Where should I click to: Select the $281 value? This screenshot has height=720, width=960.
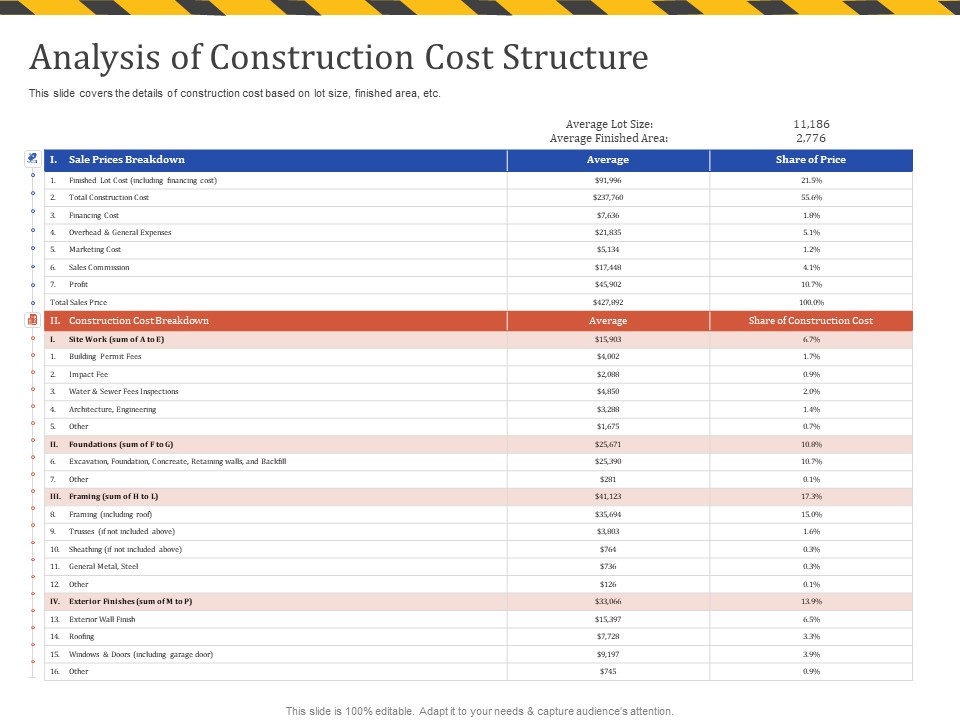pos(608,479)
